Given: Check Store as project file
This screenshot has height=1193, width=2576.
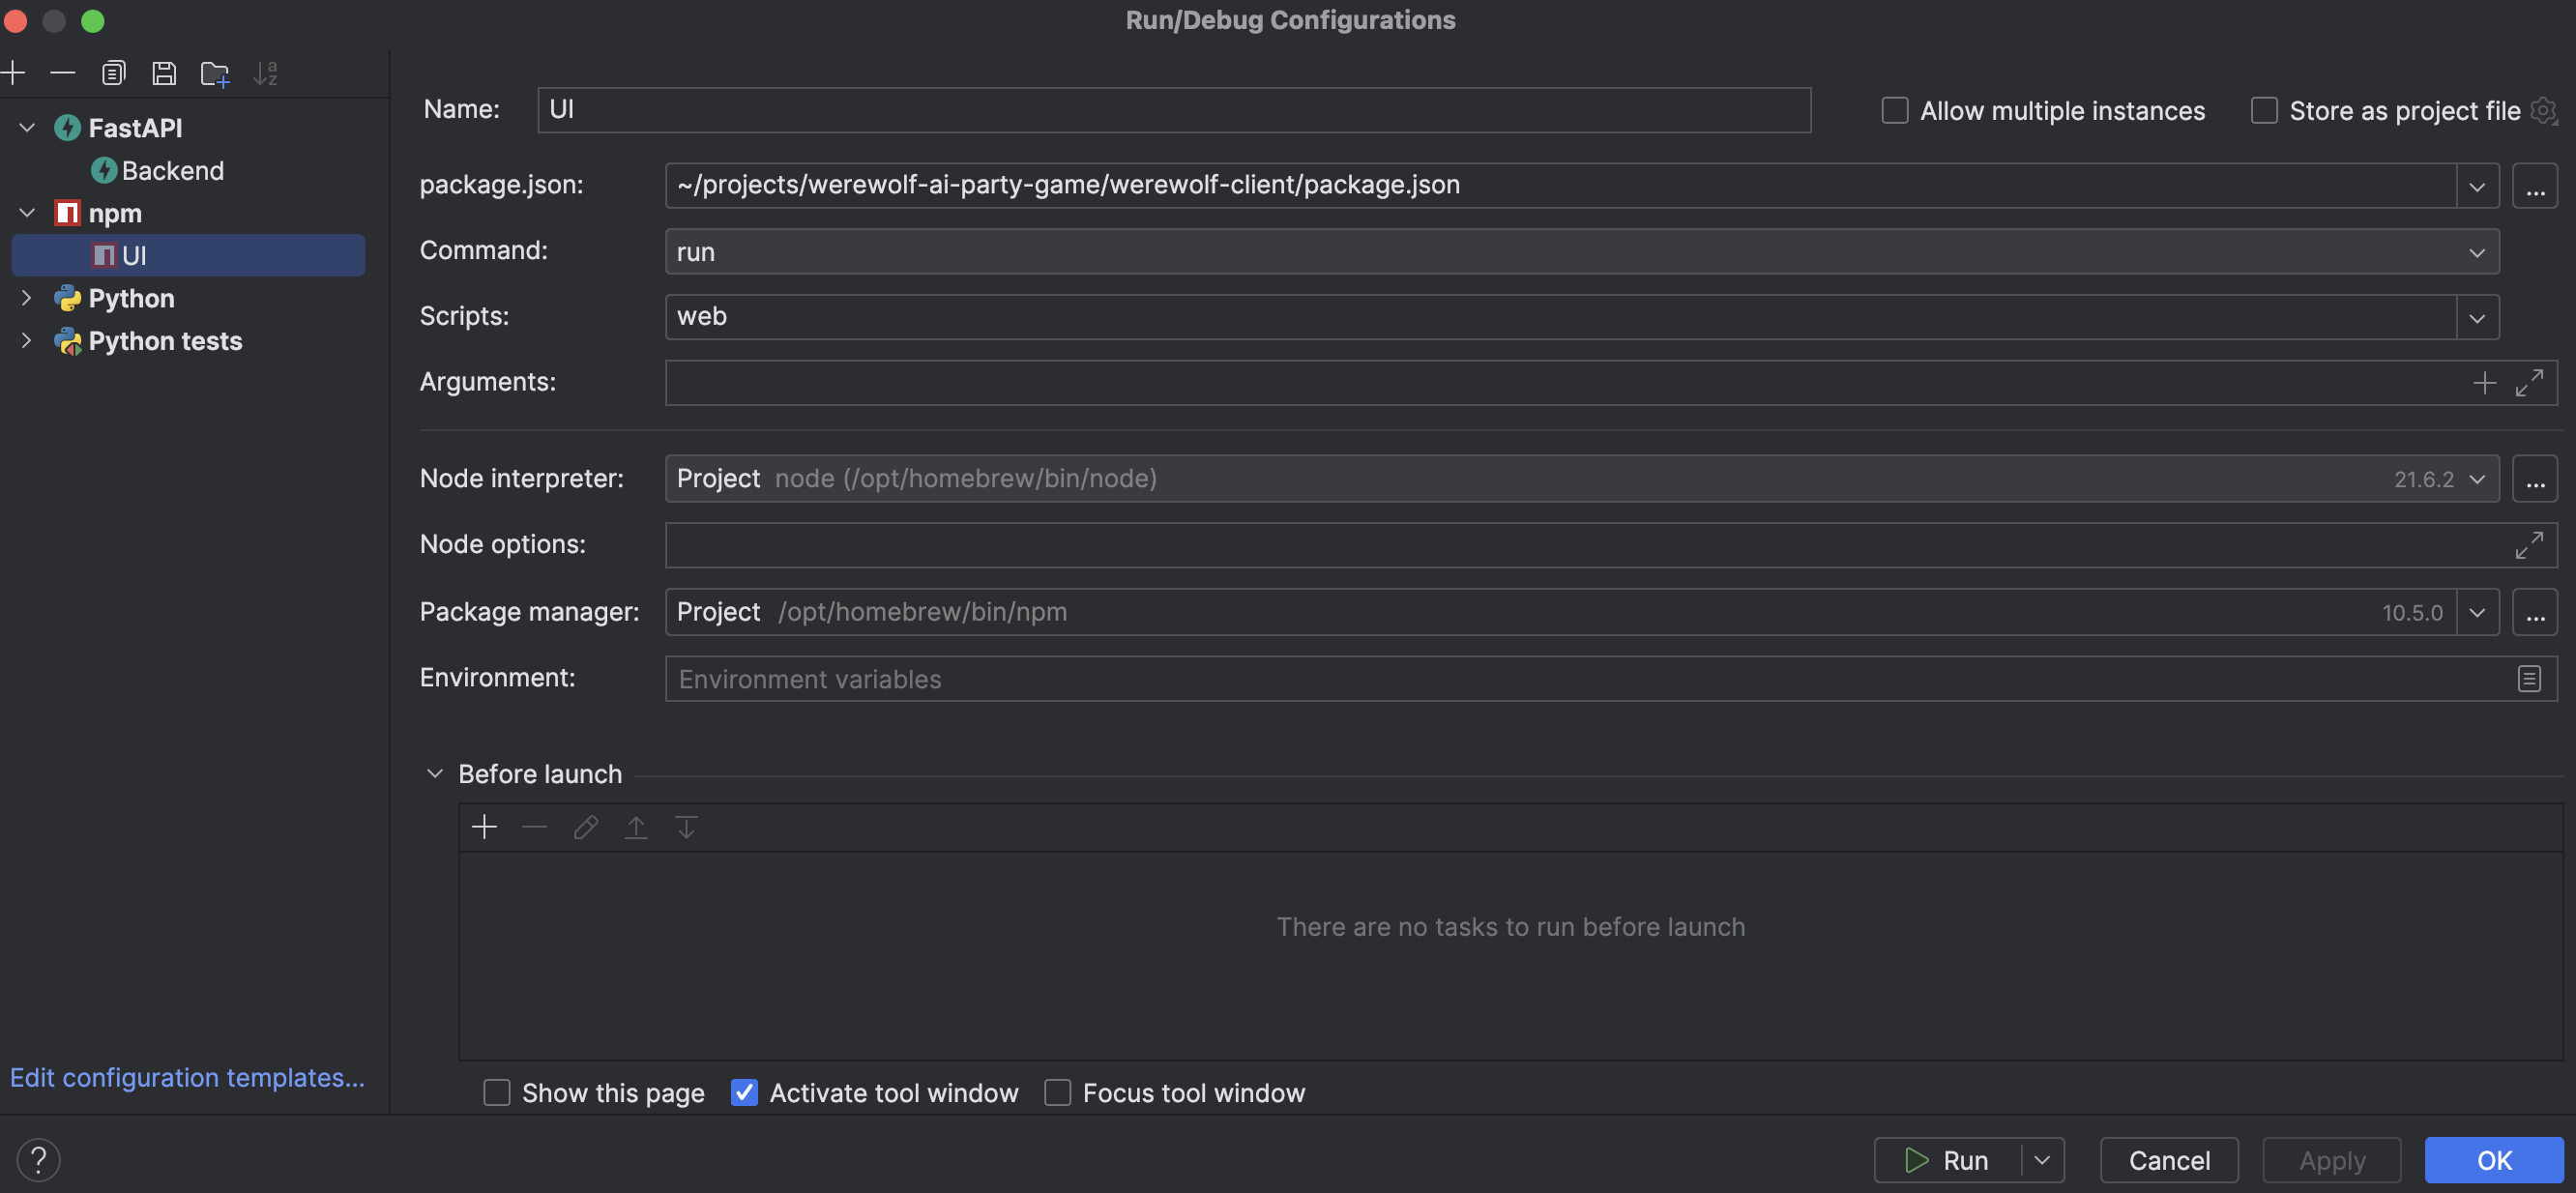Looking at the screenshot, I should pos(2263,110).
